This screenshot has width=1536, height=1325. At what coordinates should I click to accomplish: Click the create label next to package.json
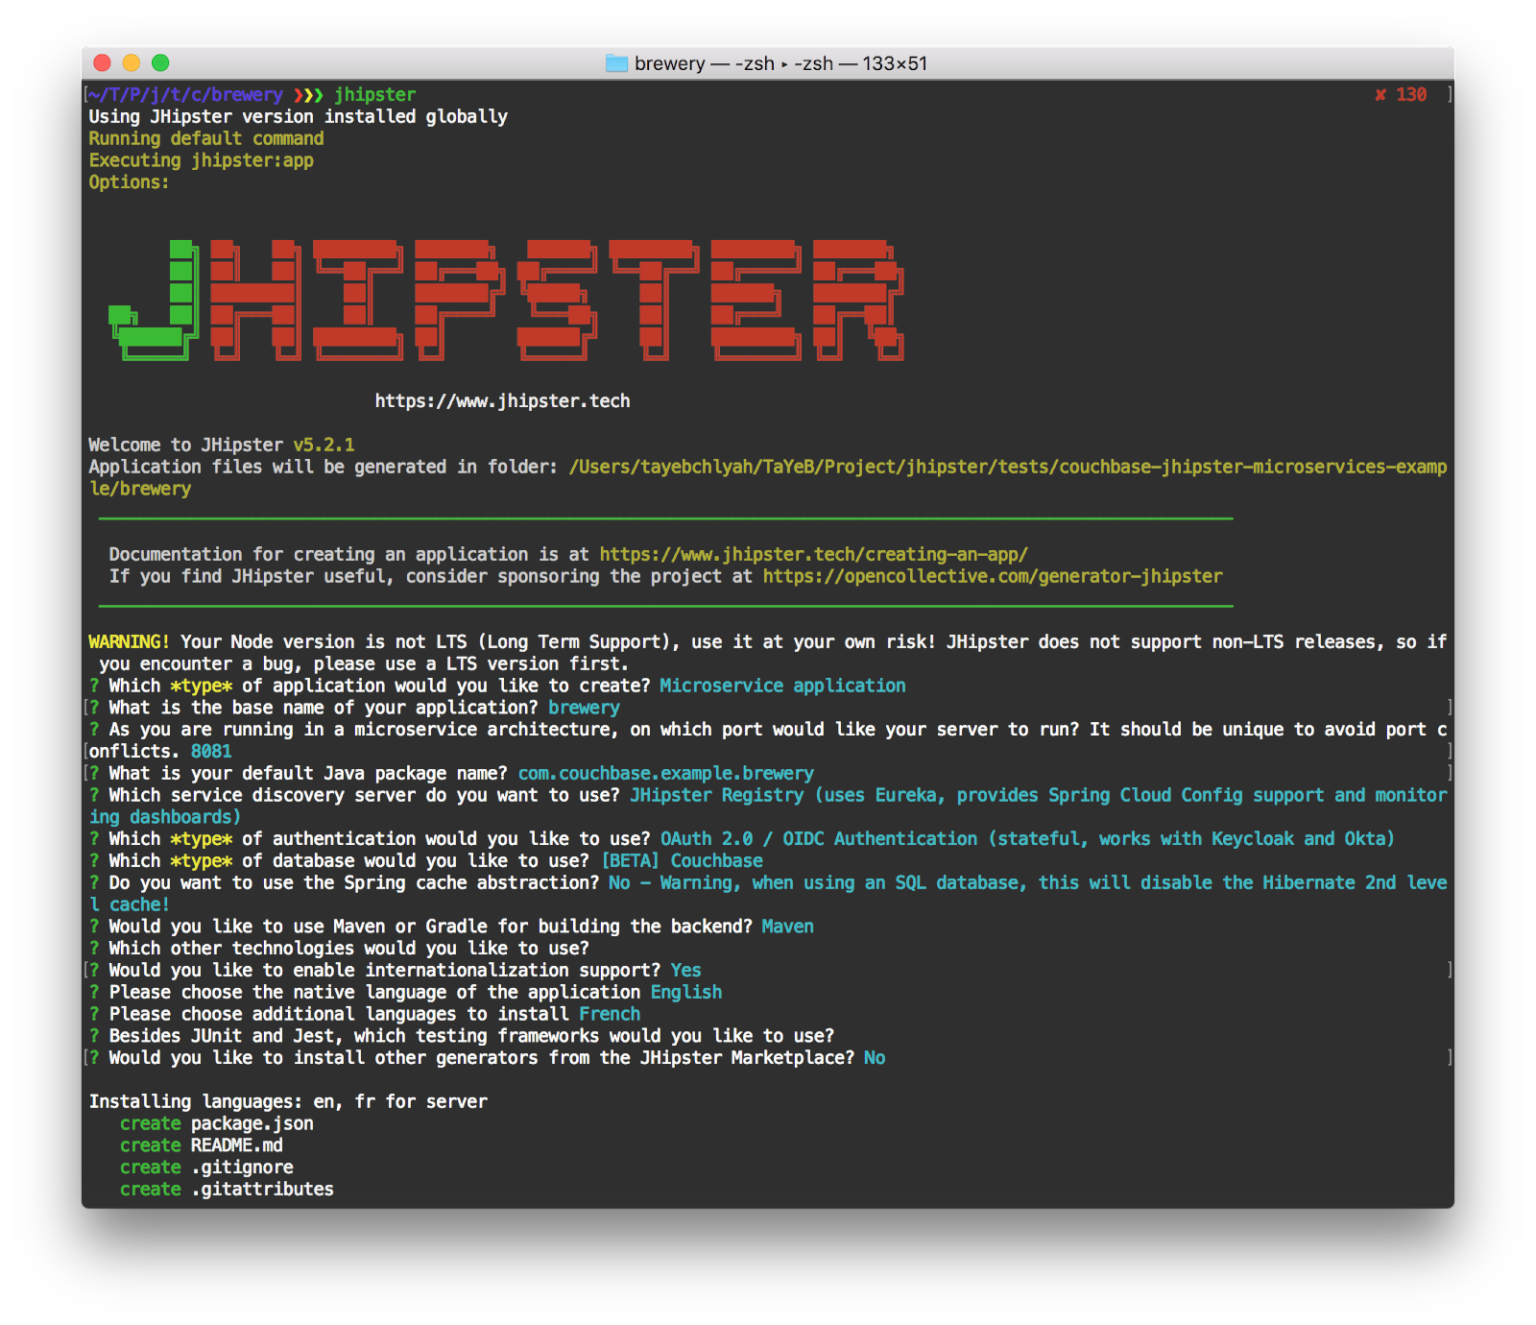click(150, 1123)
